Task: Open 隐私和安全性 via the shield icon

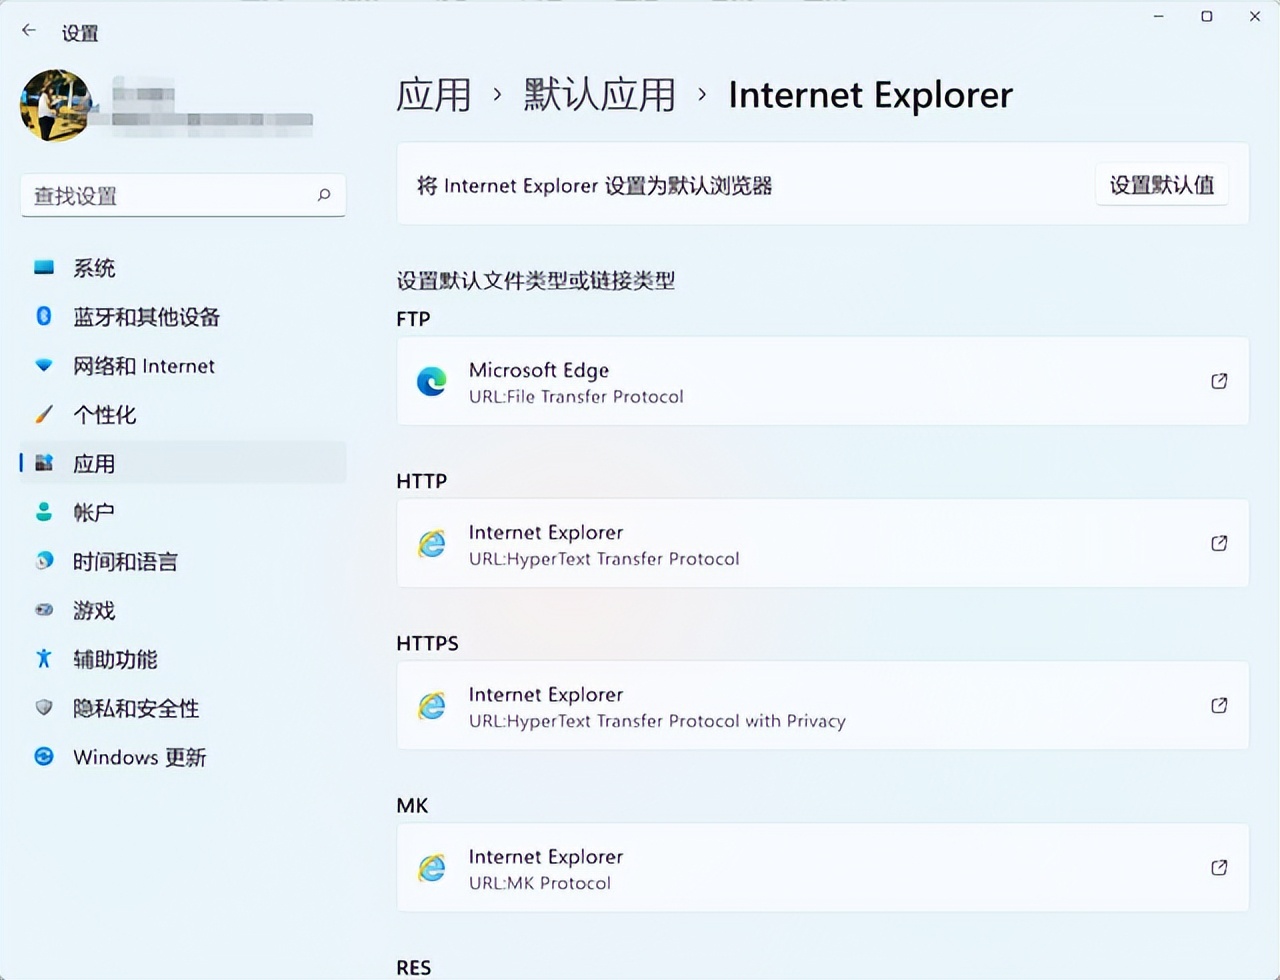Action: pyautogui.click(x=44, y=708)
